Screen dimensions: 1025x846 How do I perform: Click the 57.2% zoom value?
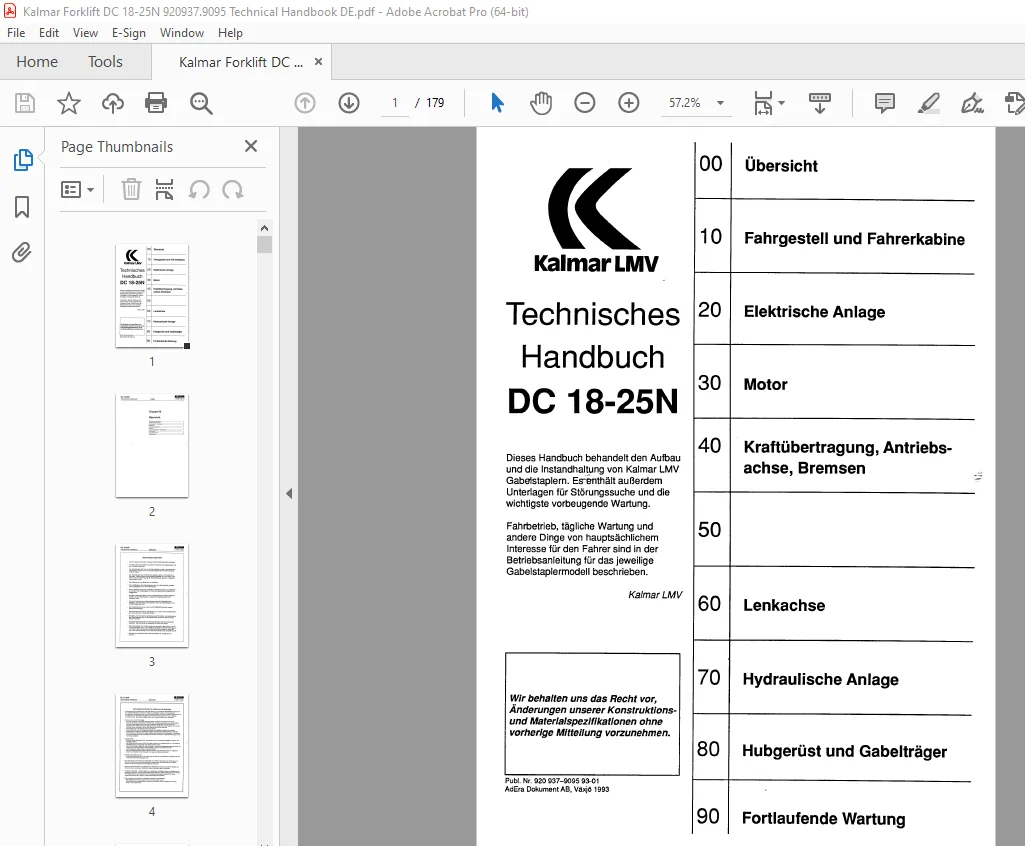click(684, 103)
